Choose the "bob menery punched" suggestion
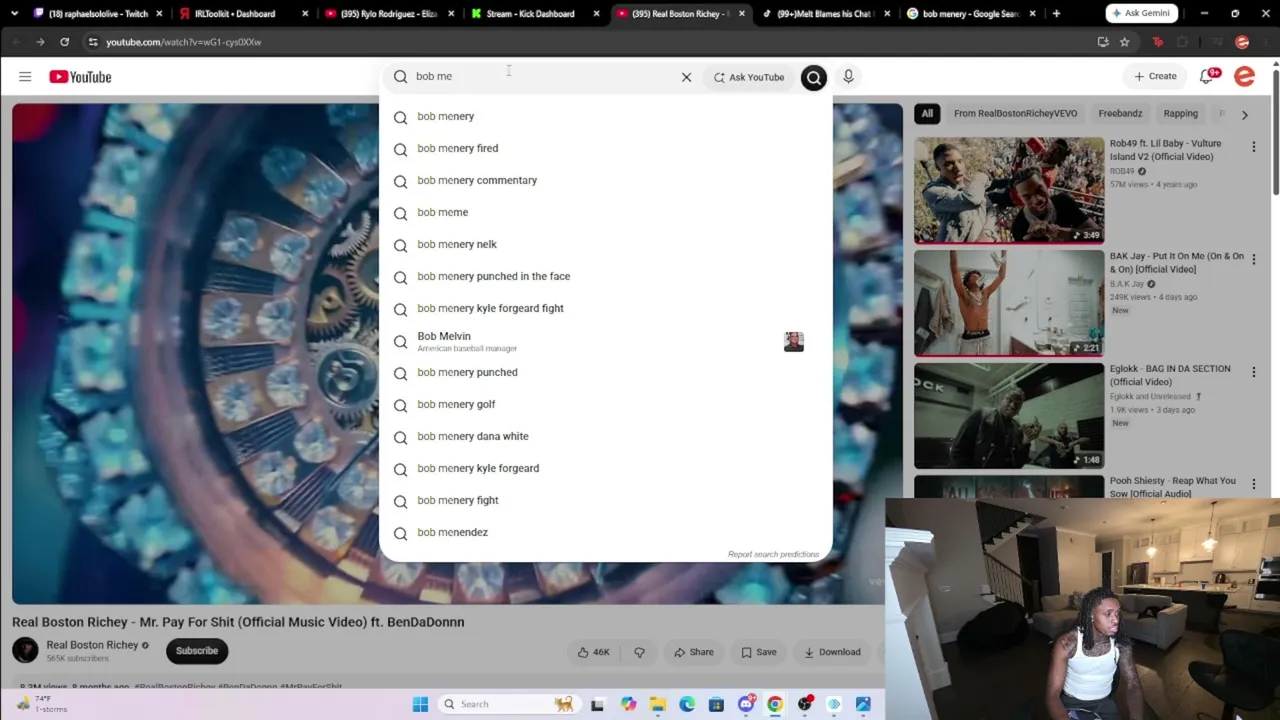The image size is (1280, 720). [605, 372]
